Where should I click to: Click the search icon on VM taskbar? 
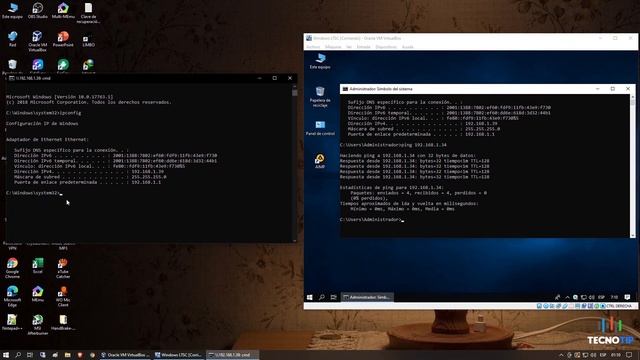click(322, 297)
